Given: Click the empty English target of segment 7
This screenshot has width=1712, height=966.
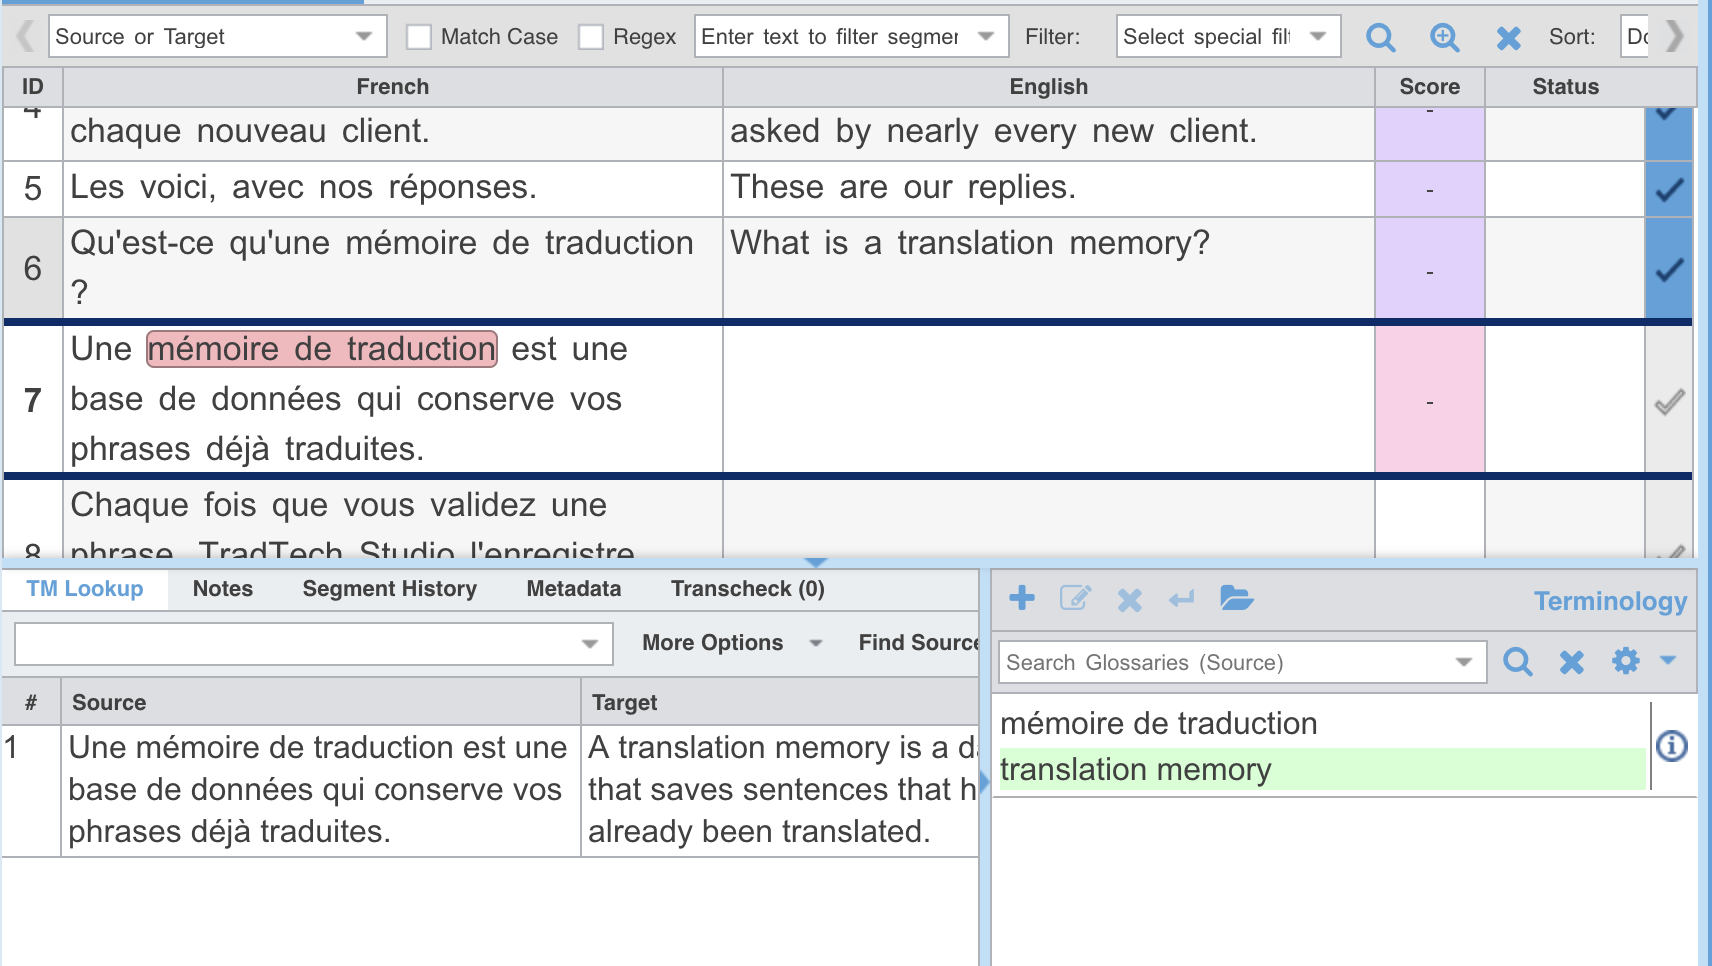Looking at the screenshot, I should (x=1048, y=400).
